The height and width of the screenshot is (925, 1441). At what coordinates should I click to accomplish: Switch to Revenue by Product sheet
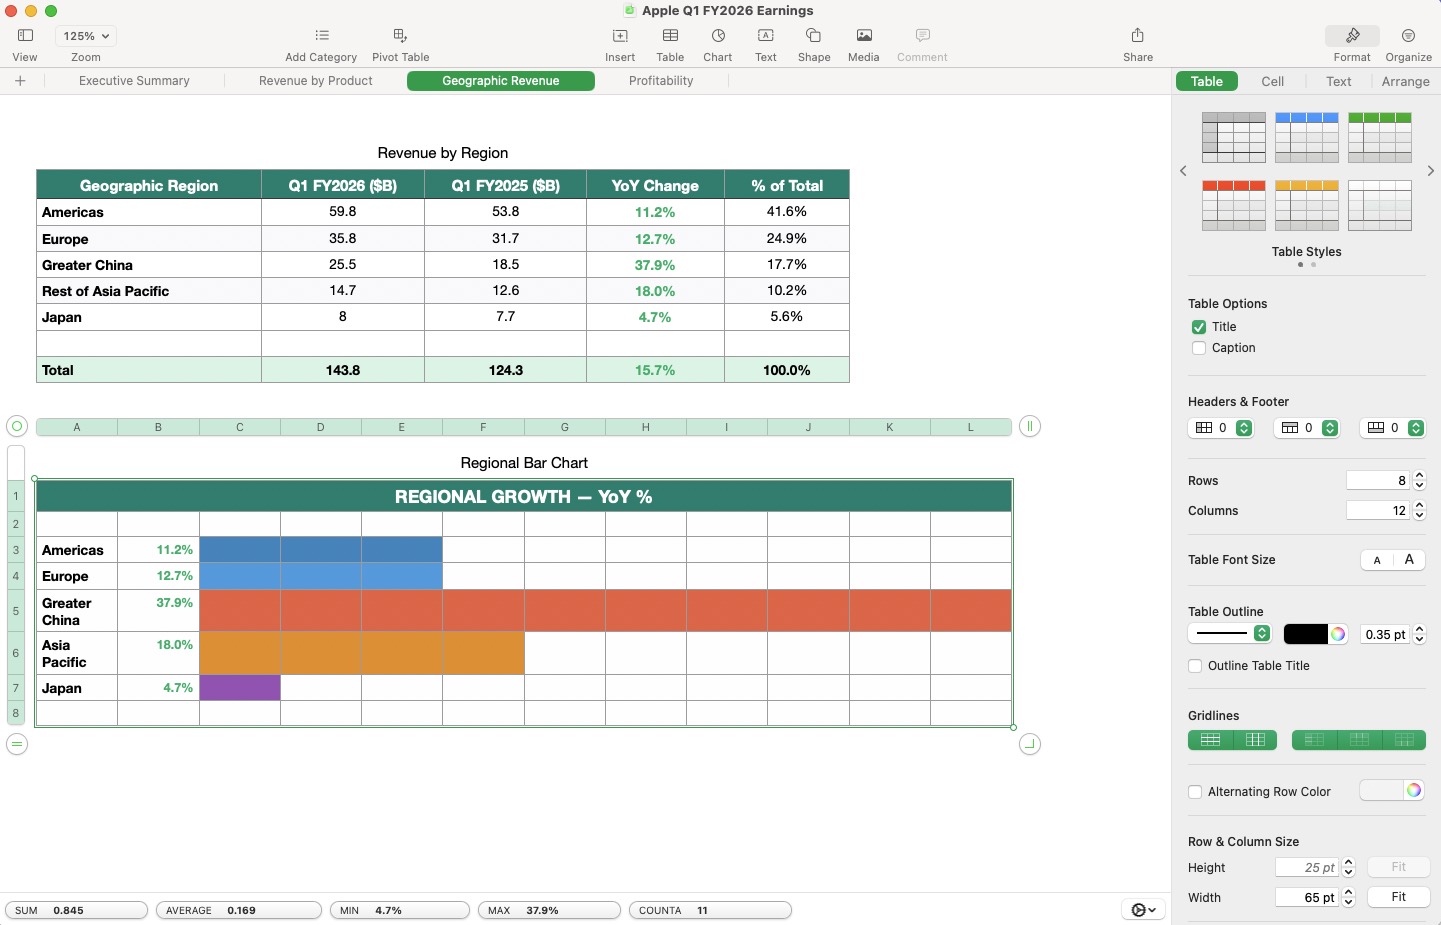[316, 81]
